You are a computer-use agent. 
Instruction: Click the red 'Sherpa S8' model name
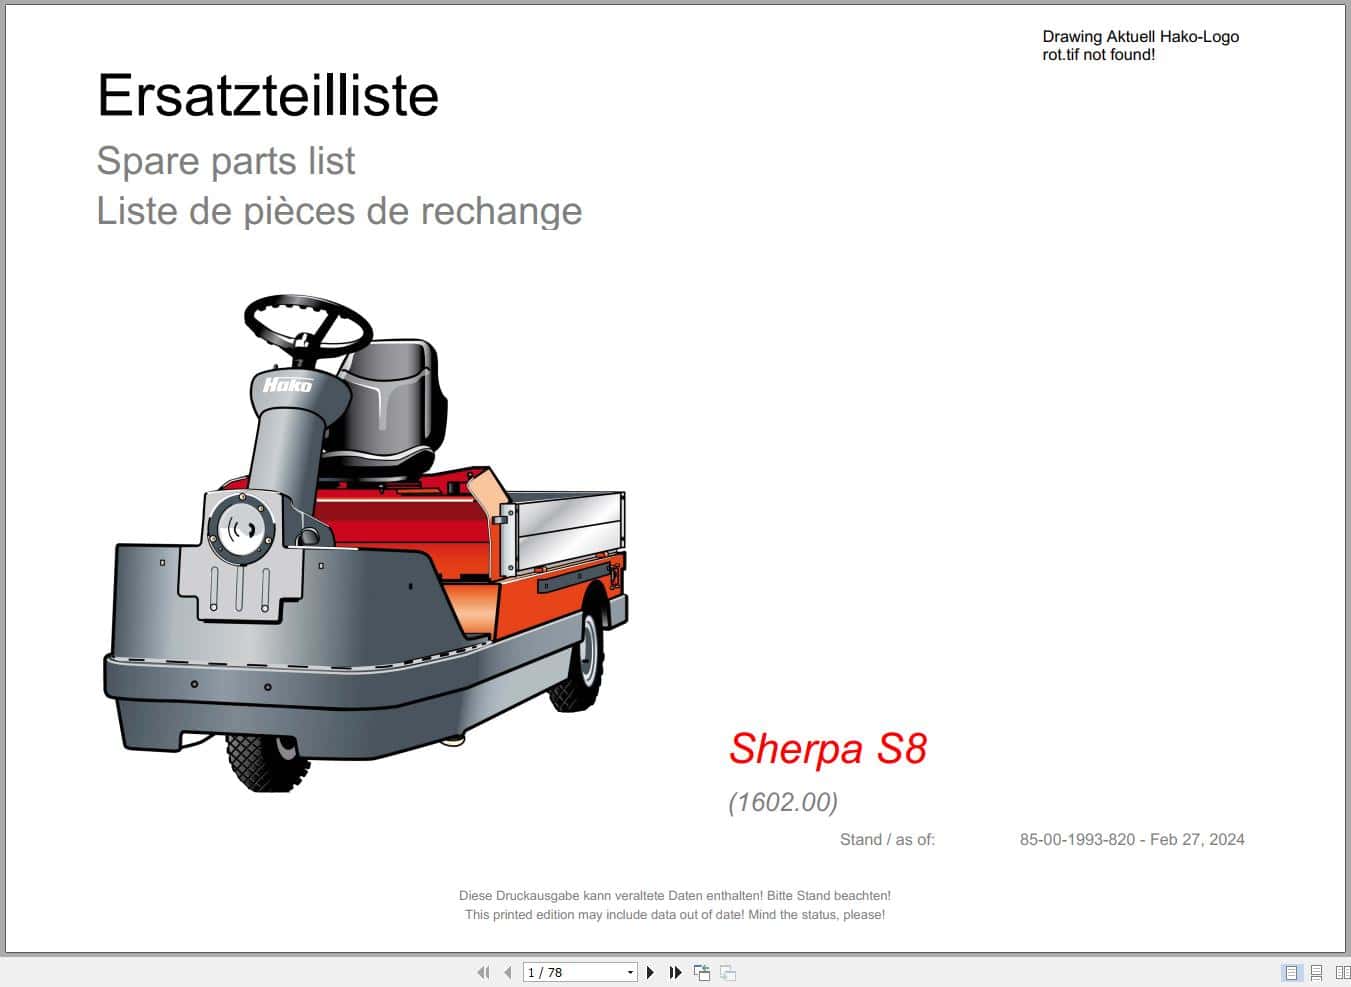(828, 748)
